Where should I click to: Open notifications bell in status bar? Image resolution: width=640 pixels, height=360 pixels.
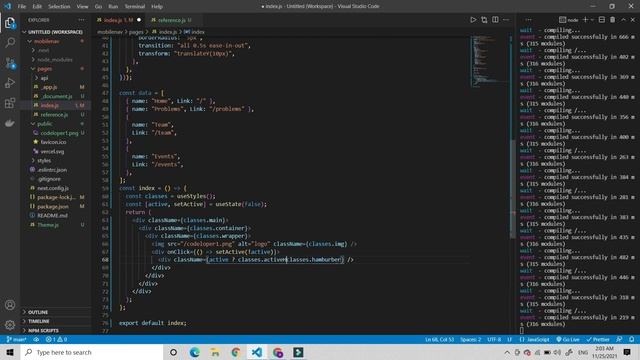click(631, 339)
